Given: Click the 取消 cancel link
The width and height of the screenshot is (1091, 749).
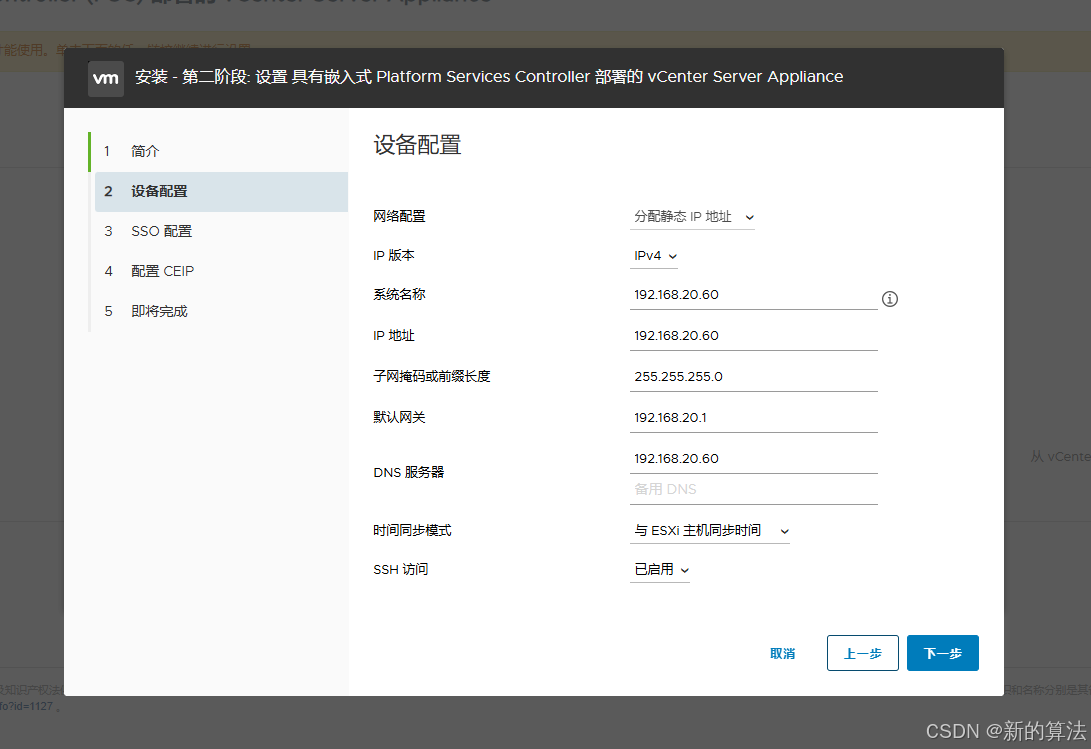Looking at the screenshot, I should pyautogui.click(x=782, y=654).
